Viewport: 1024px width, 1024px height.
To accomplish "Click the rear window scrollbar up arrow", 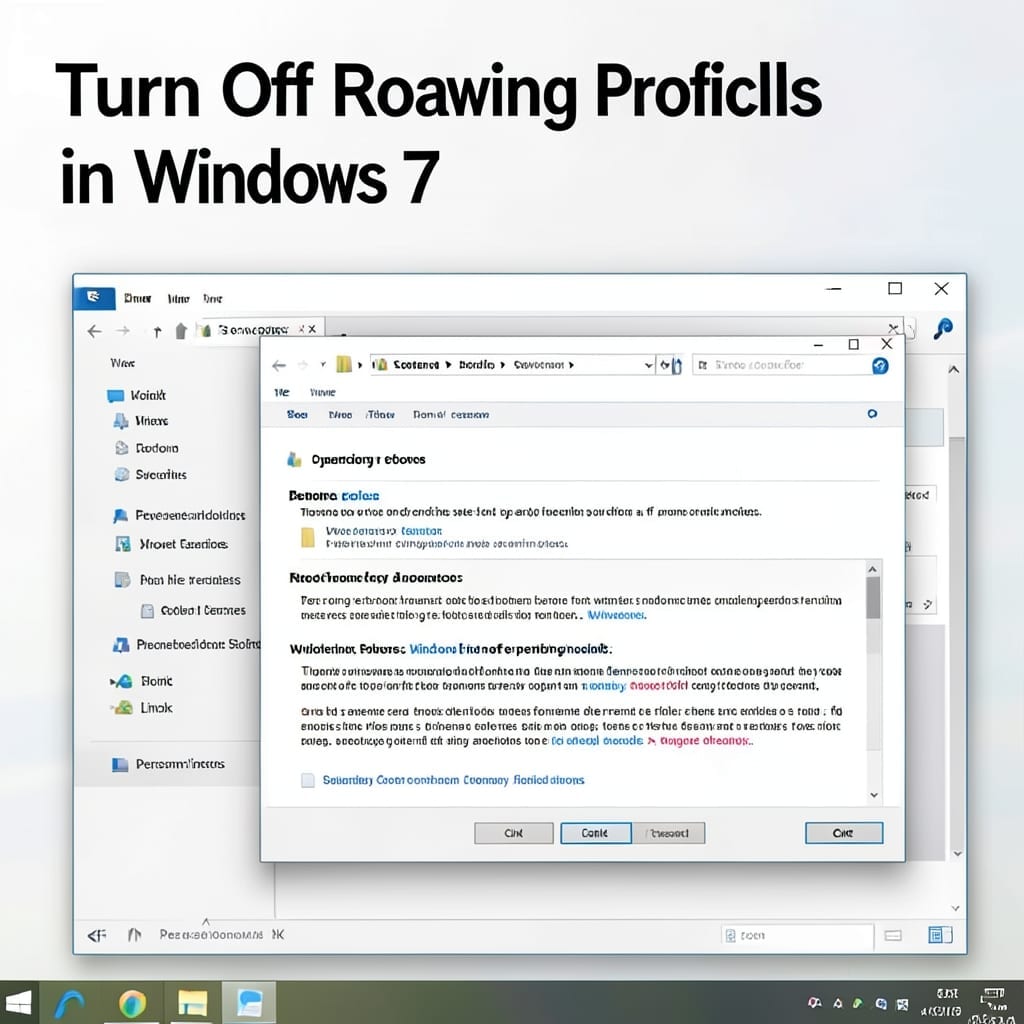I will point(954,370).
